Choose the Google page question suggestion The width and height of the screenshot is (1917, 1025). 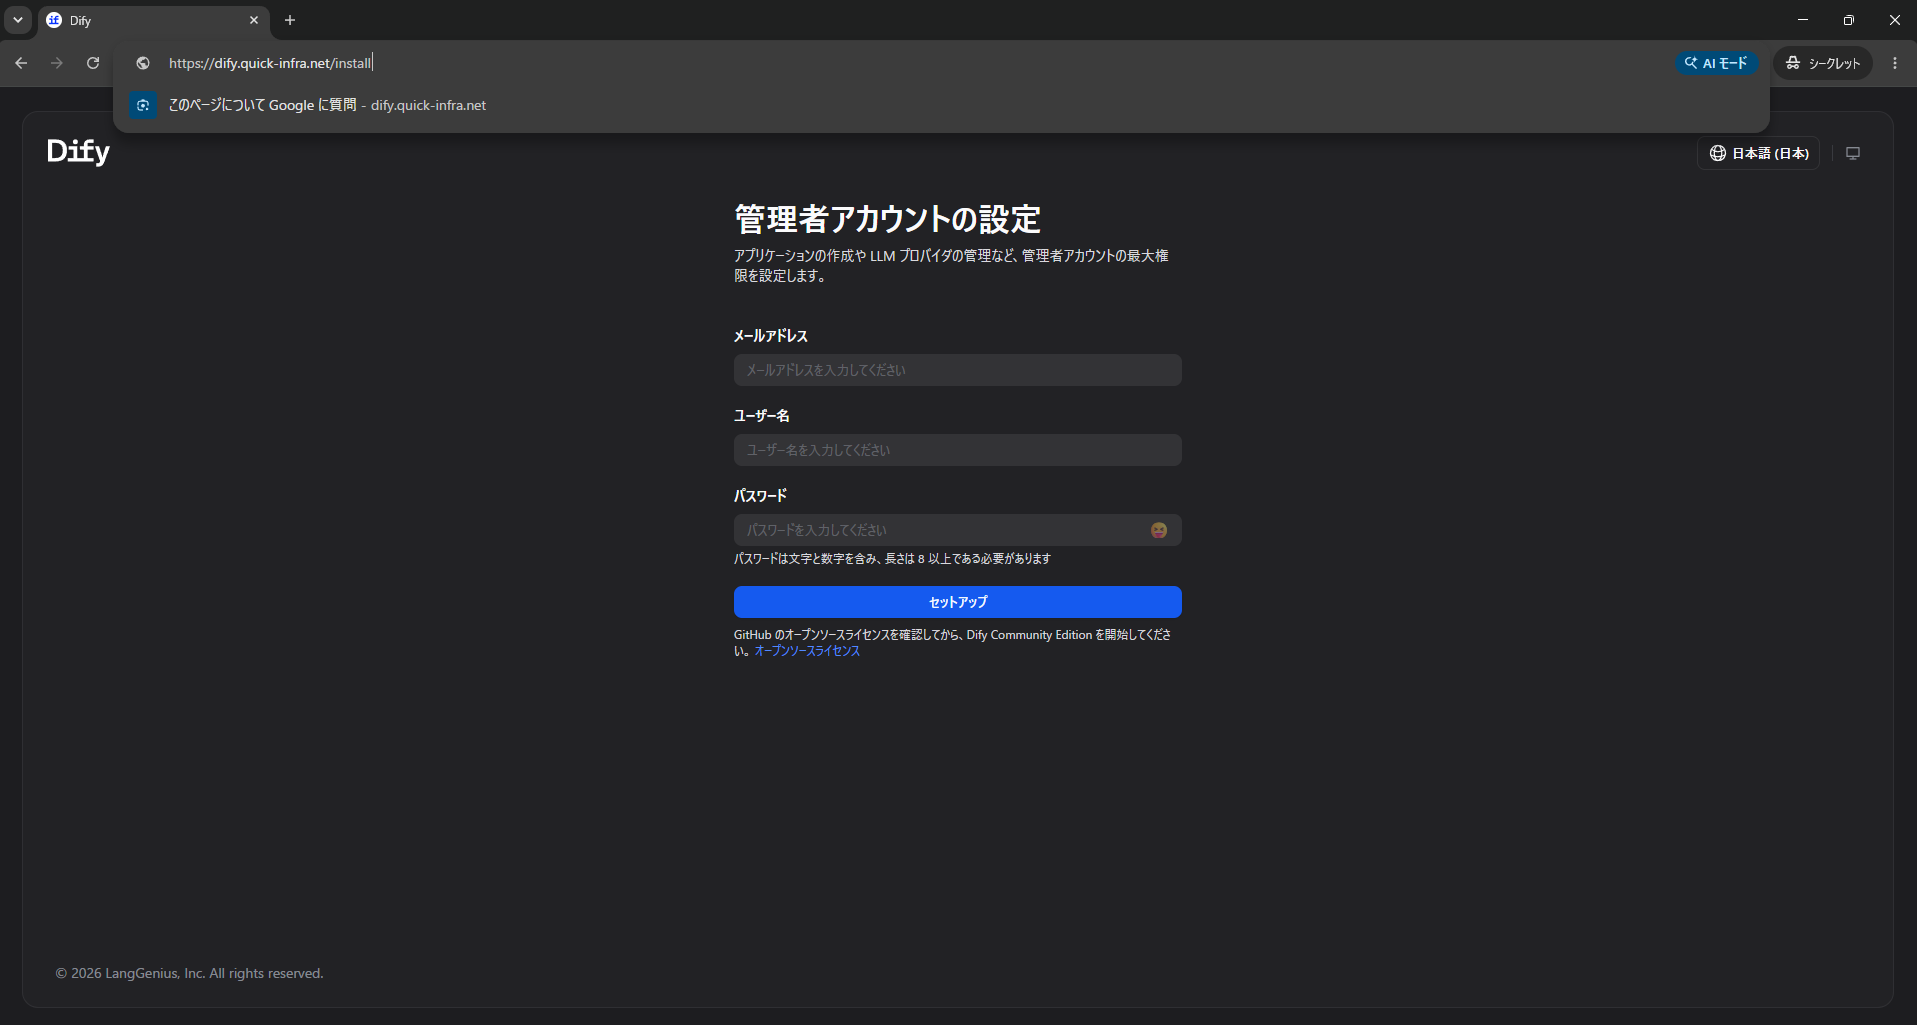941,105
